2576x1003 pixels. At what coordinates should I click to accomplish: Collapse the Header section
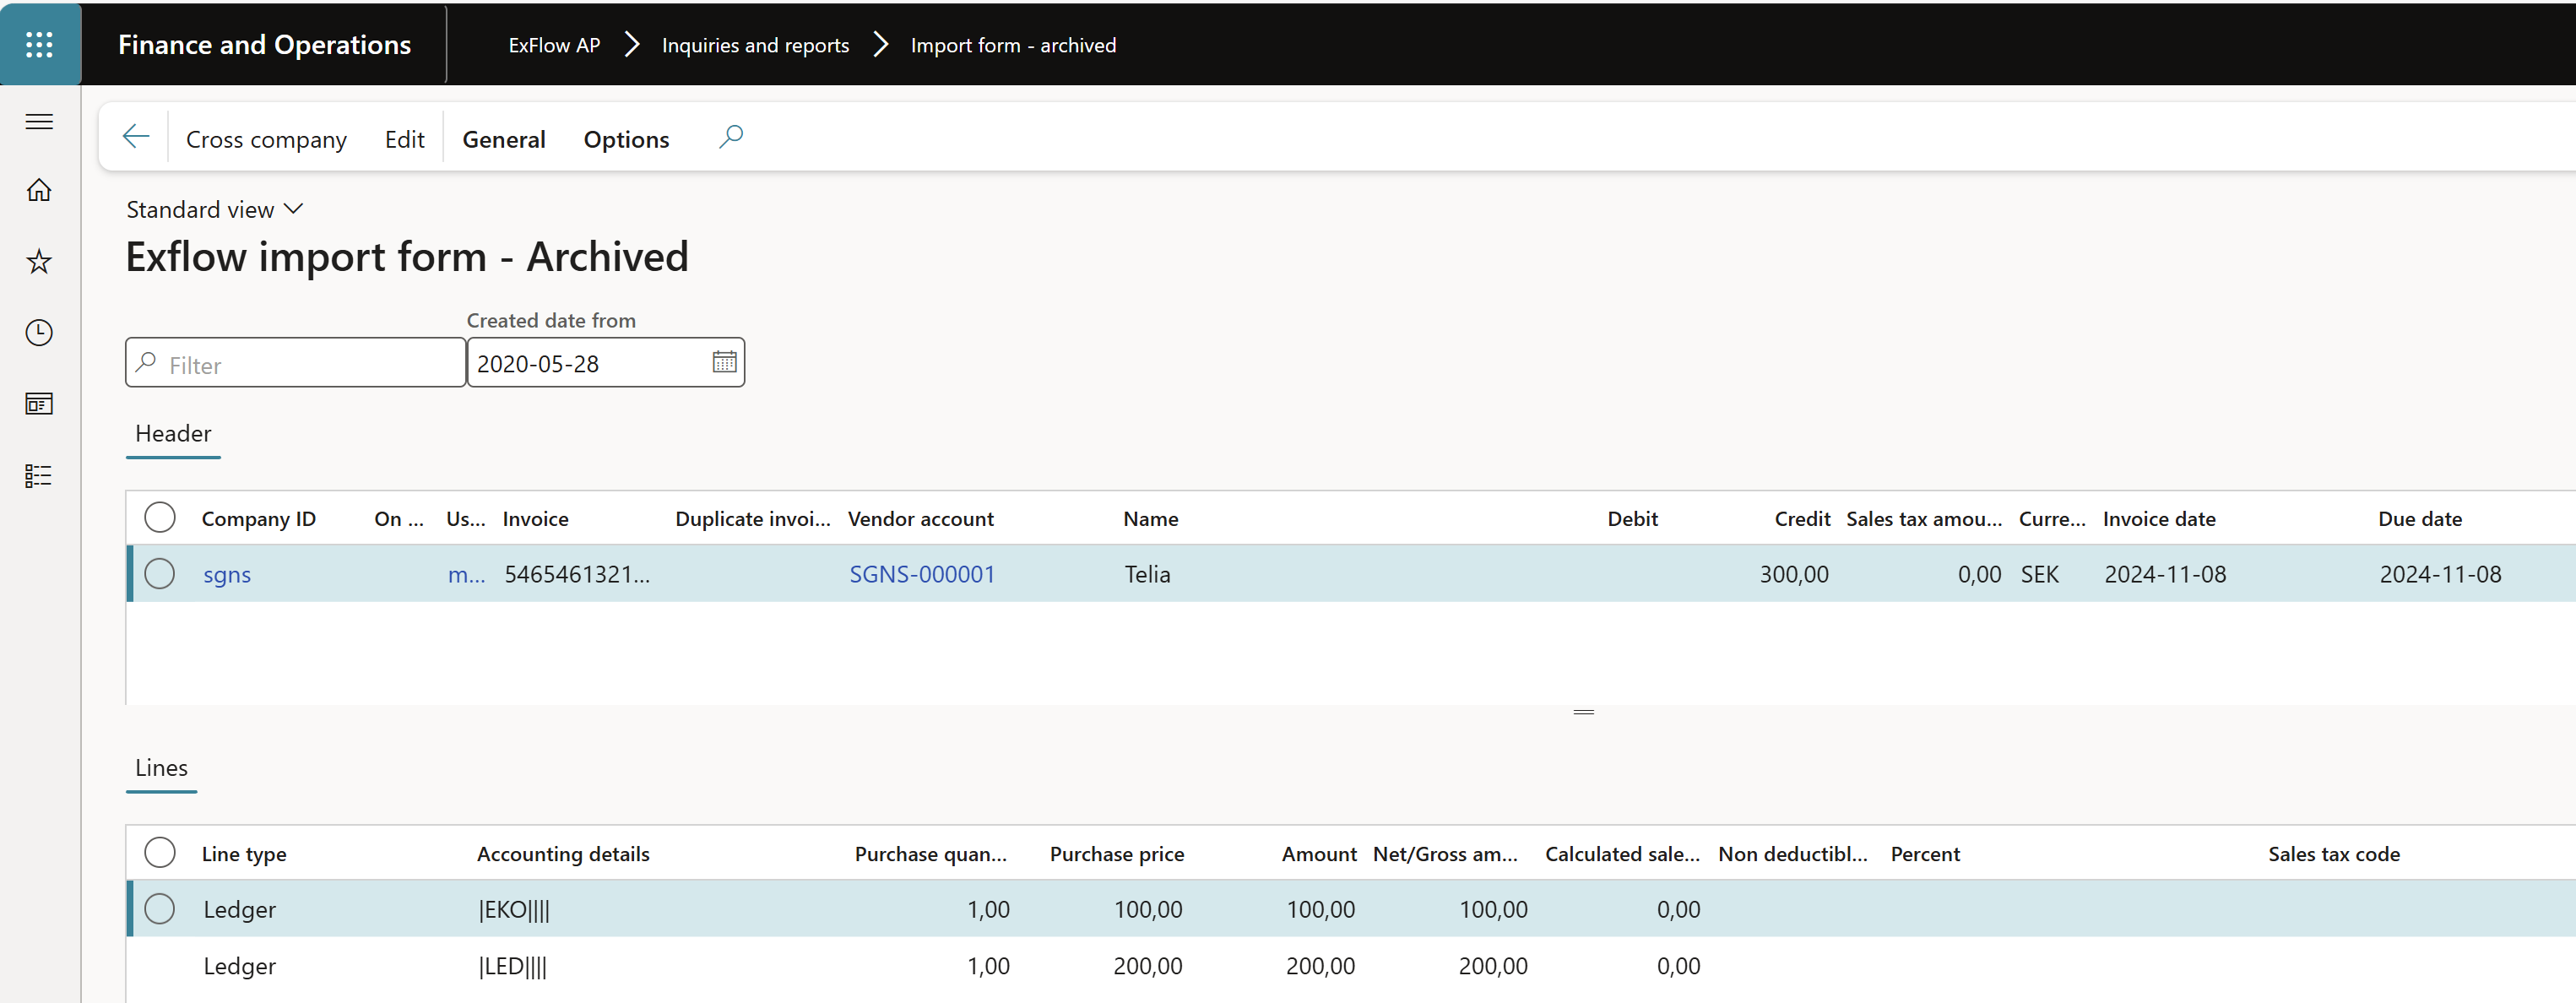173,433
